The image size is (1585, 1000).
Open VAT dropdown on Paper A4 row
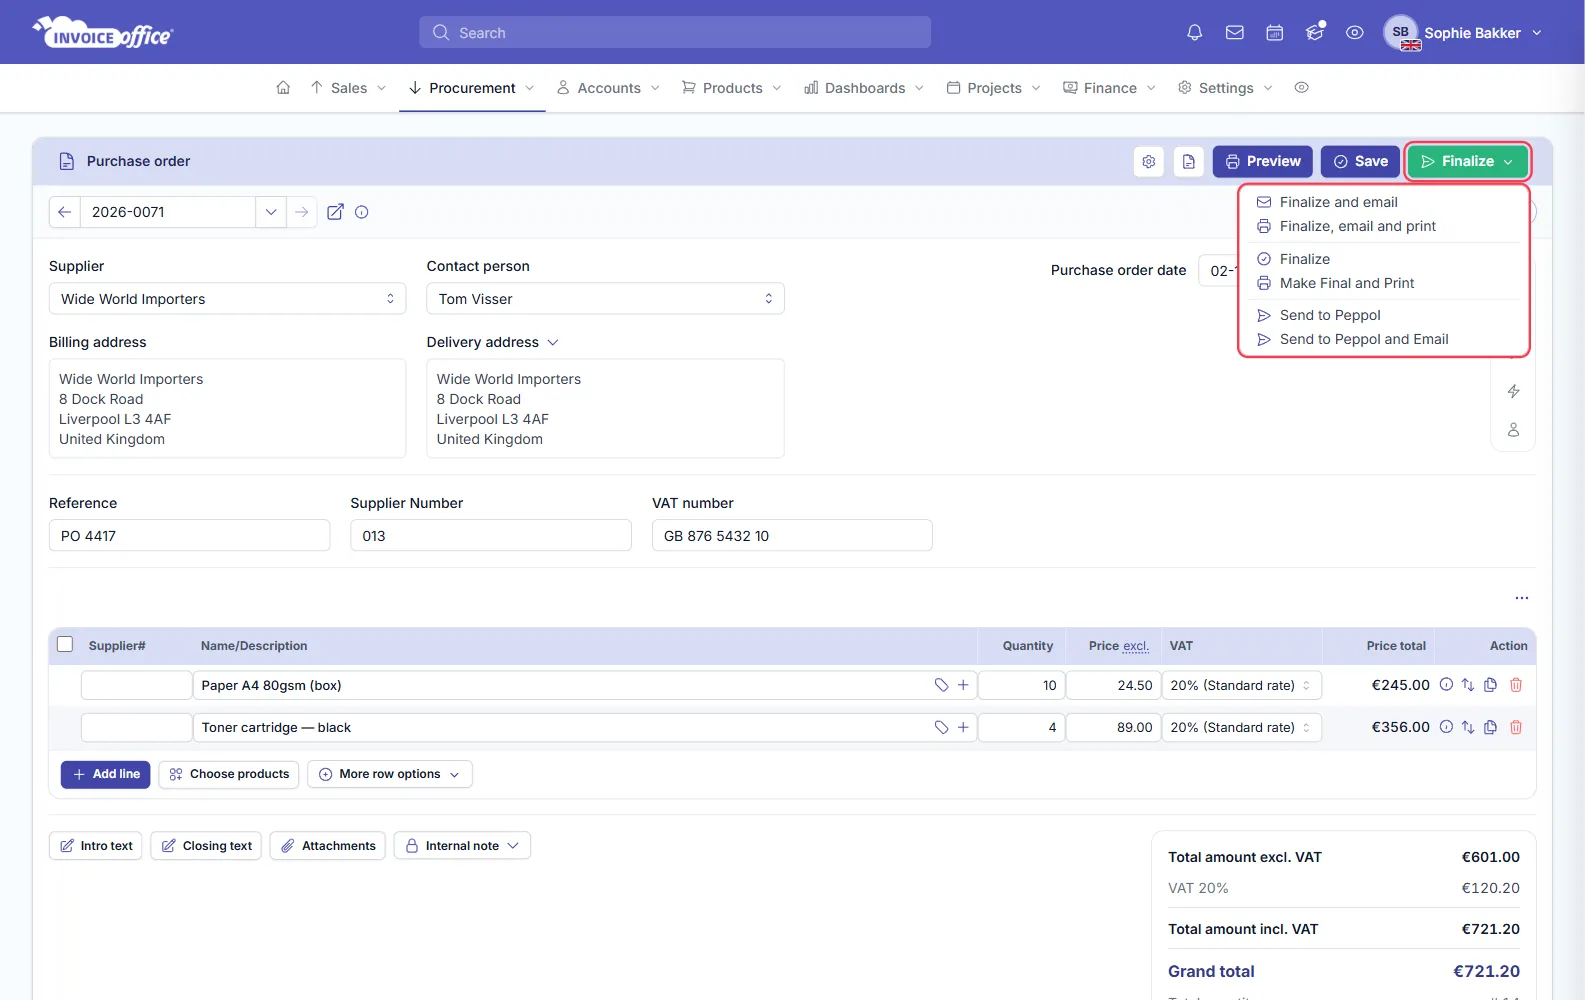1242,685
